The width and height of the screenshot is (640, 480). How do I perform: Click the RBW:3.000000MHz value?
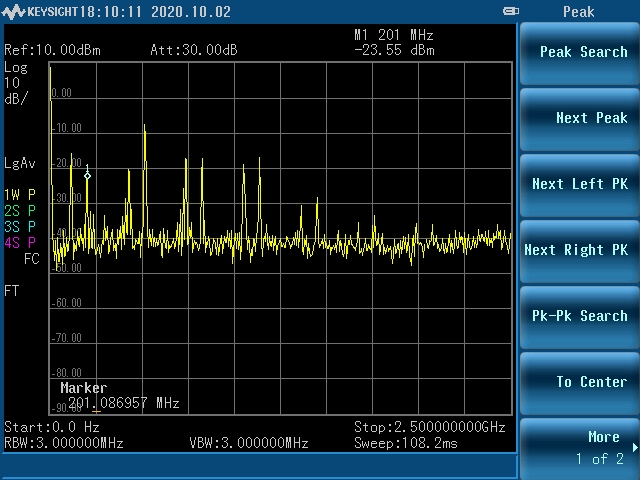(x=64, y=443)
